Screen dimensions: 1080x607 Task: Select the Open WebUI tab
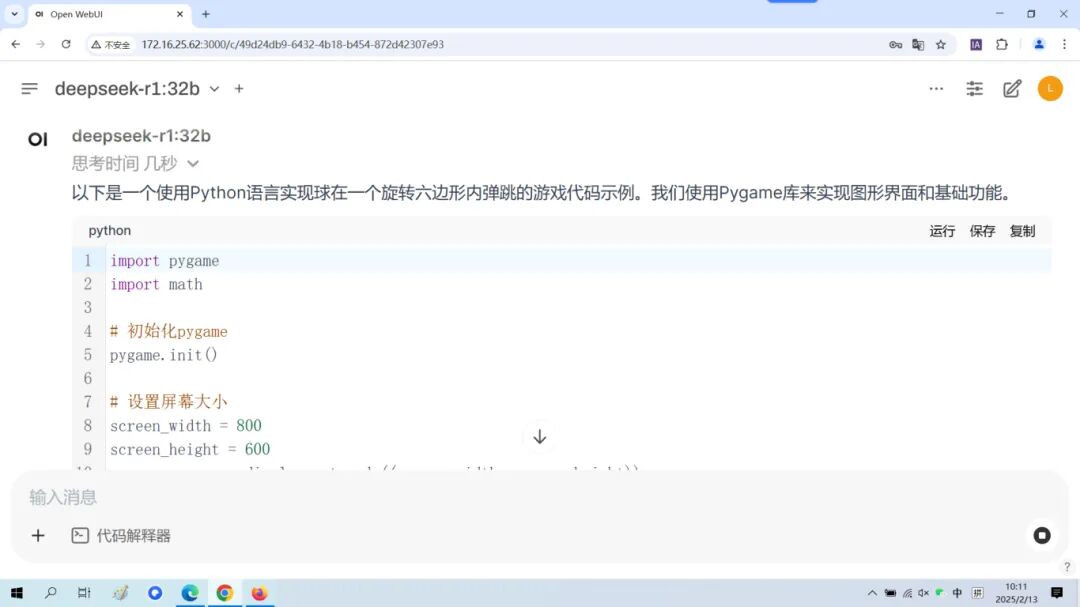tap(110, 14)
